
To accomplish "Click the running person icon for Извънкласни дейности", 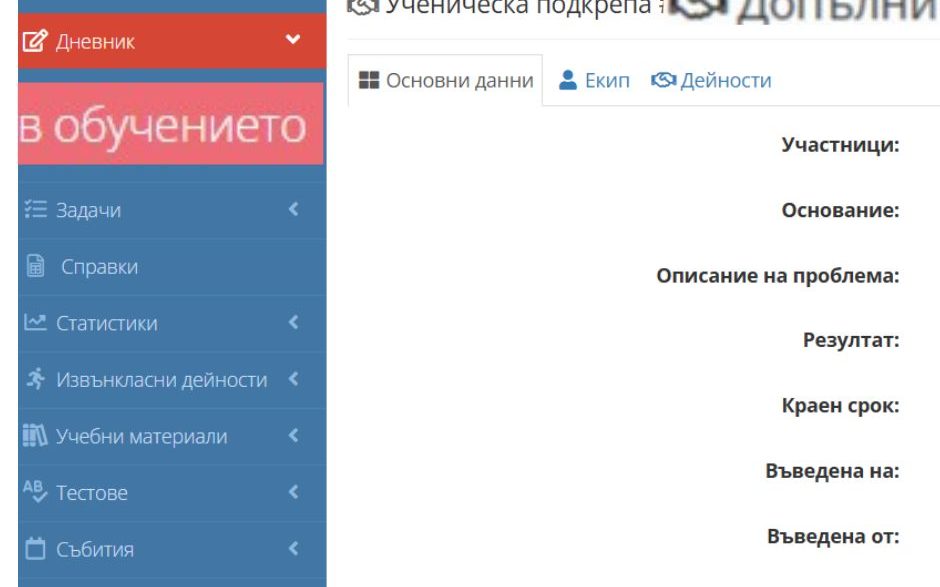I will [34, 380].
